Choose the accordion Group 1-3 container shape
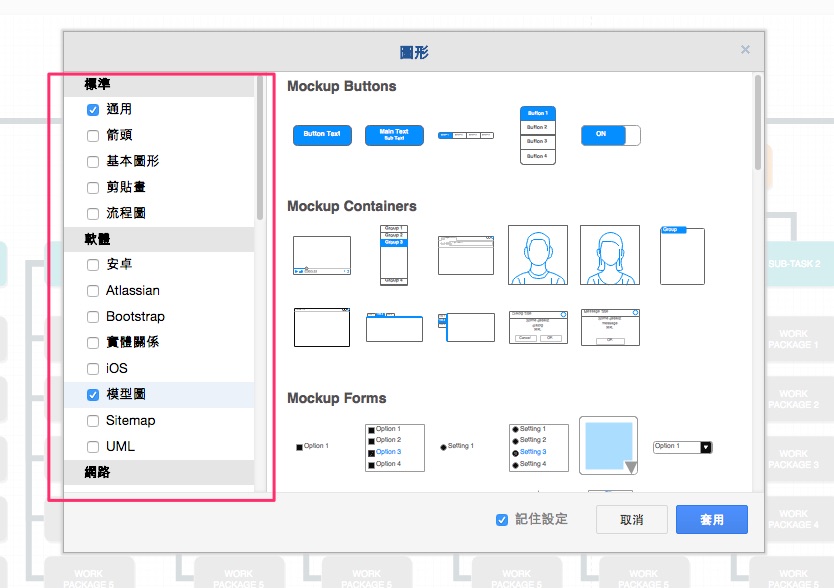Viewport: 834px width, 588px height. tap(394, 255)
